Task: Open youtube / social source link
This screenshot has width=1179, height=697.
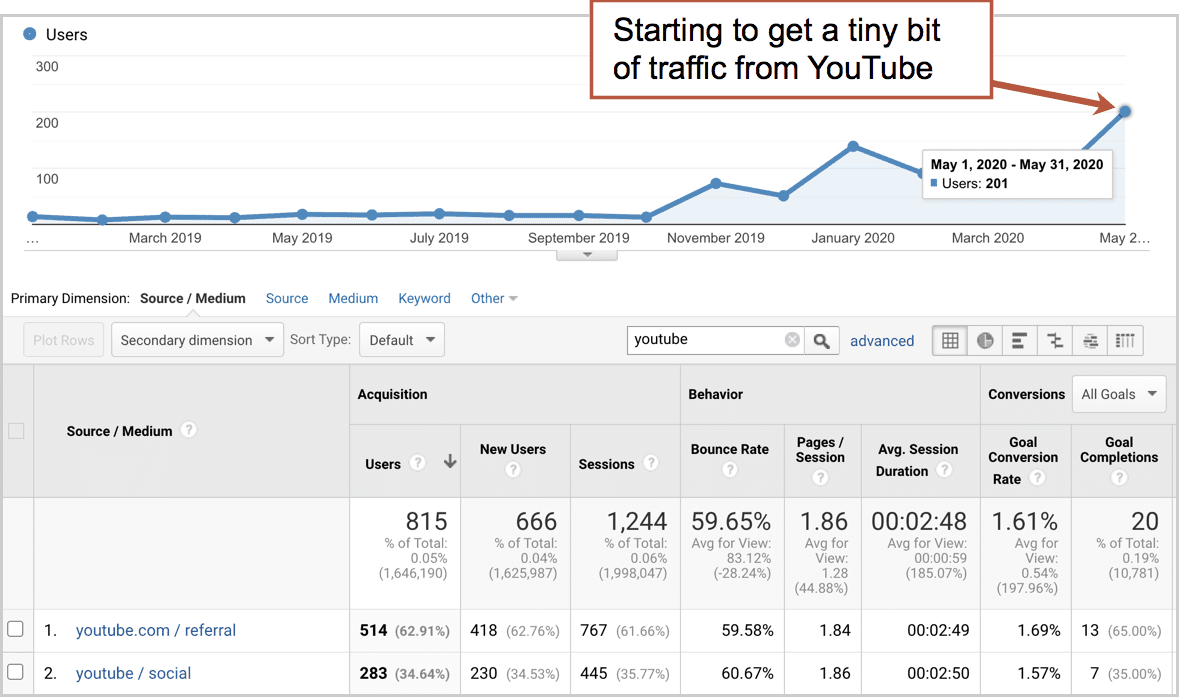Action: tap(133, 673)
